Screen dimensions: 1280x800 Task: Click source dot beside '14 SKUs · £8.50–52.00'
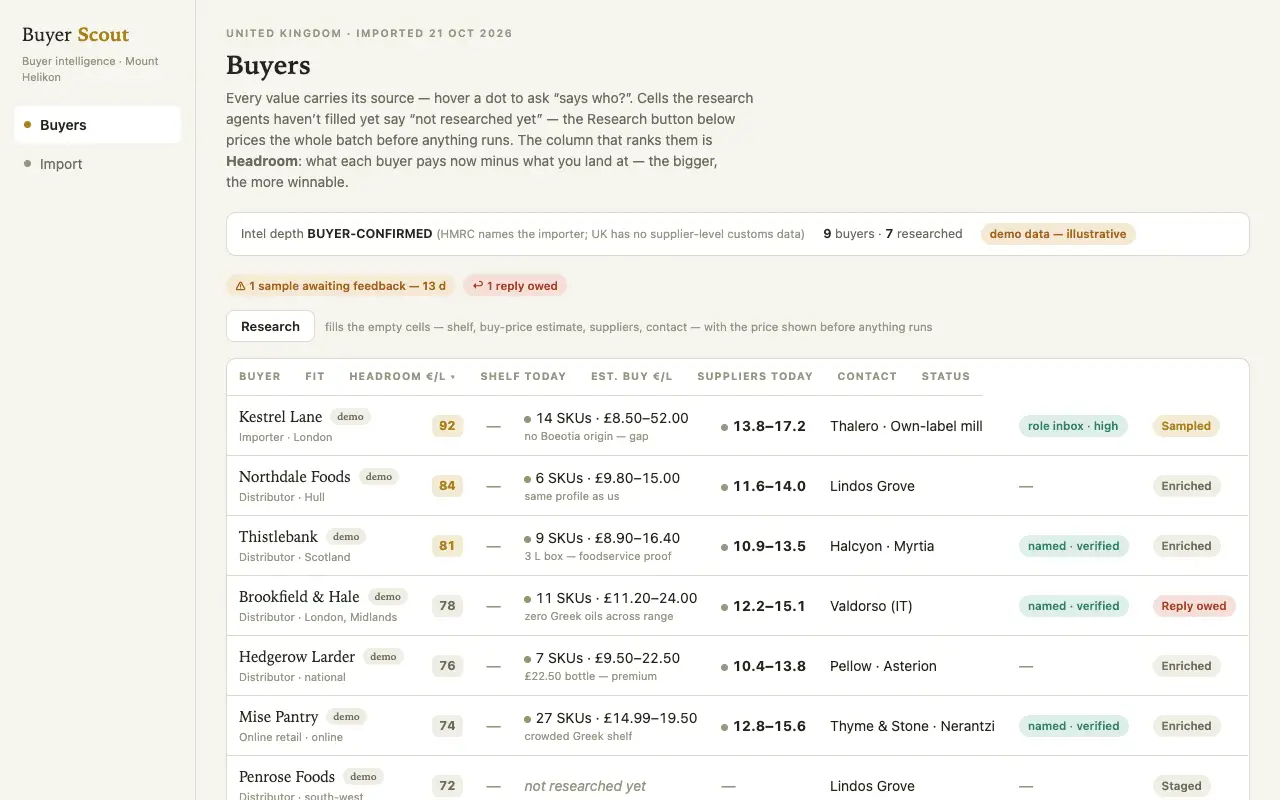tap(528, 419)
